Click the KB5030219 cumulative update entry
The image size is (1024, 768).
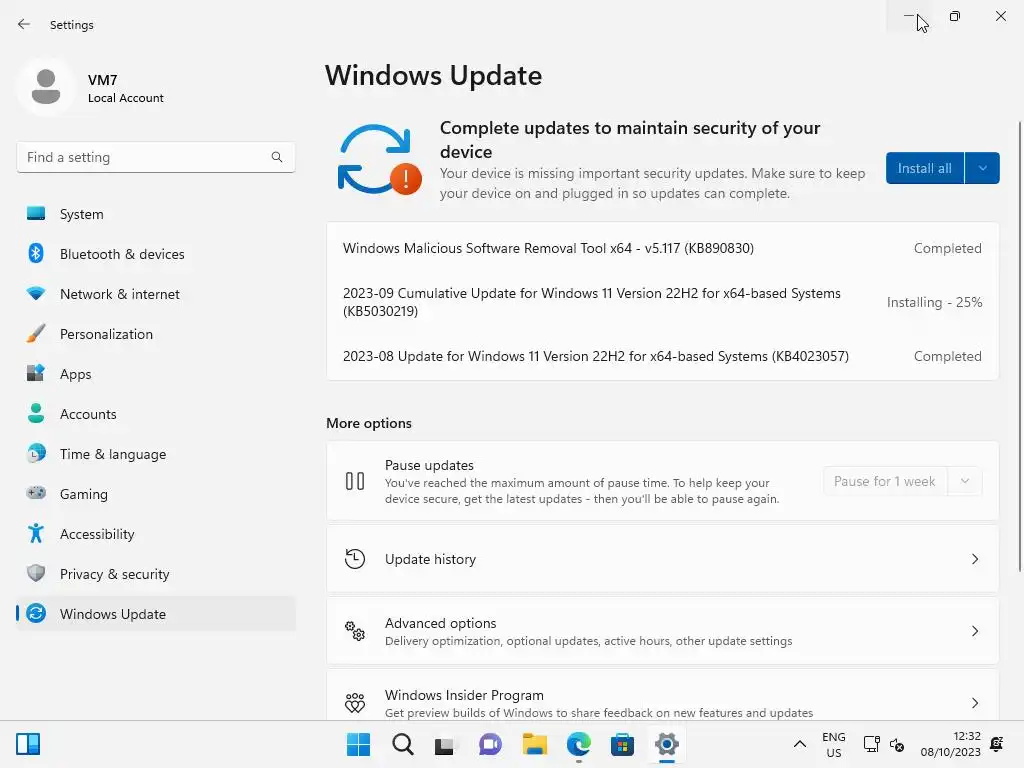(x=662, y=302)
